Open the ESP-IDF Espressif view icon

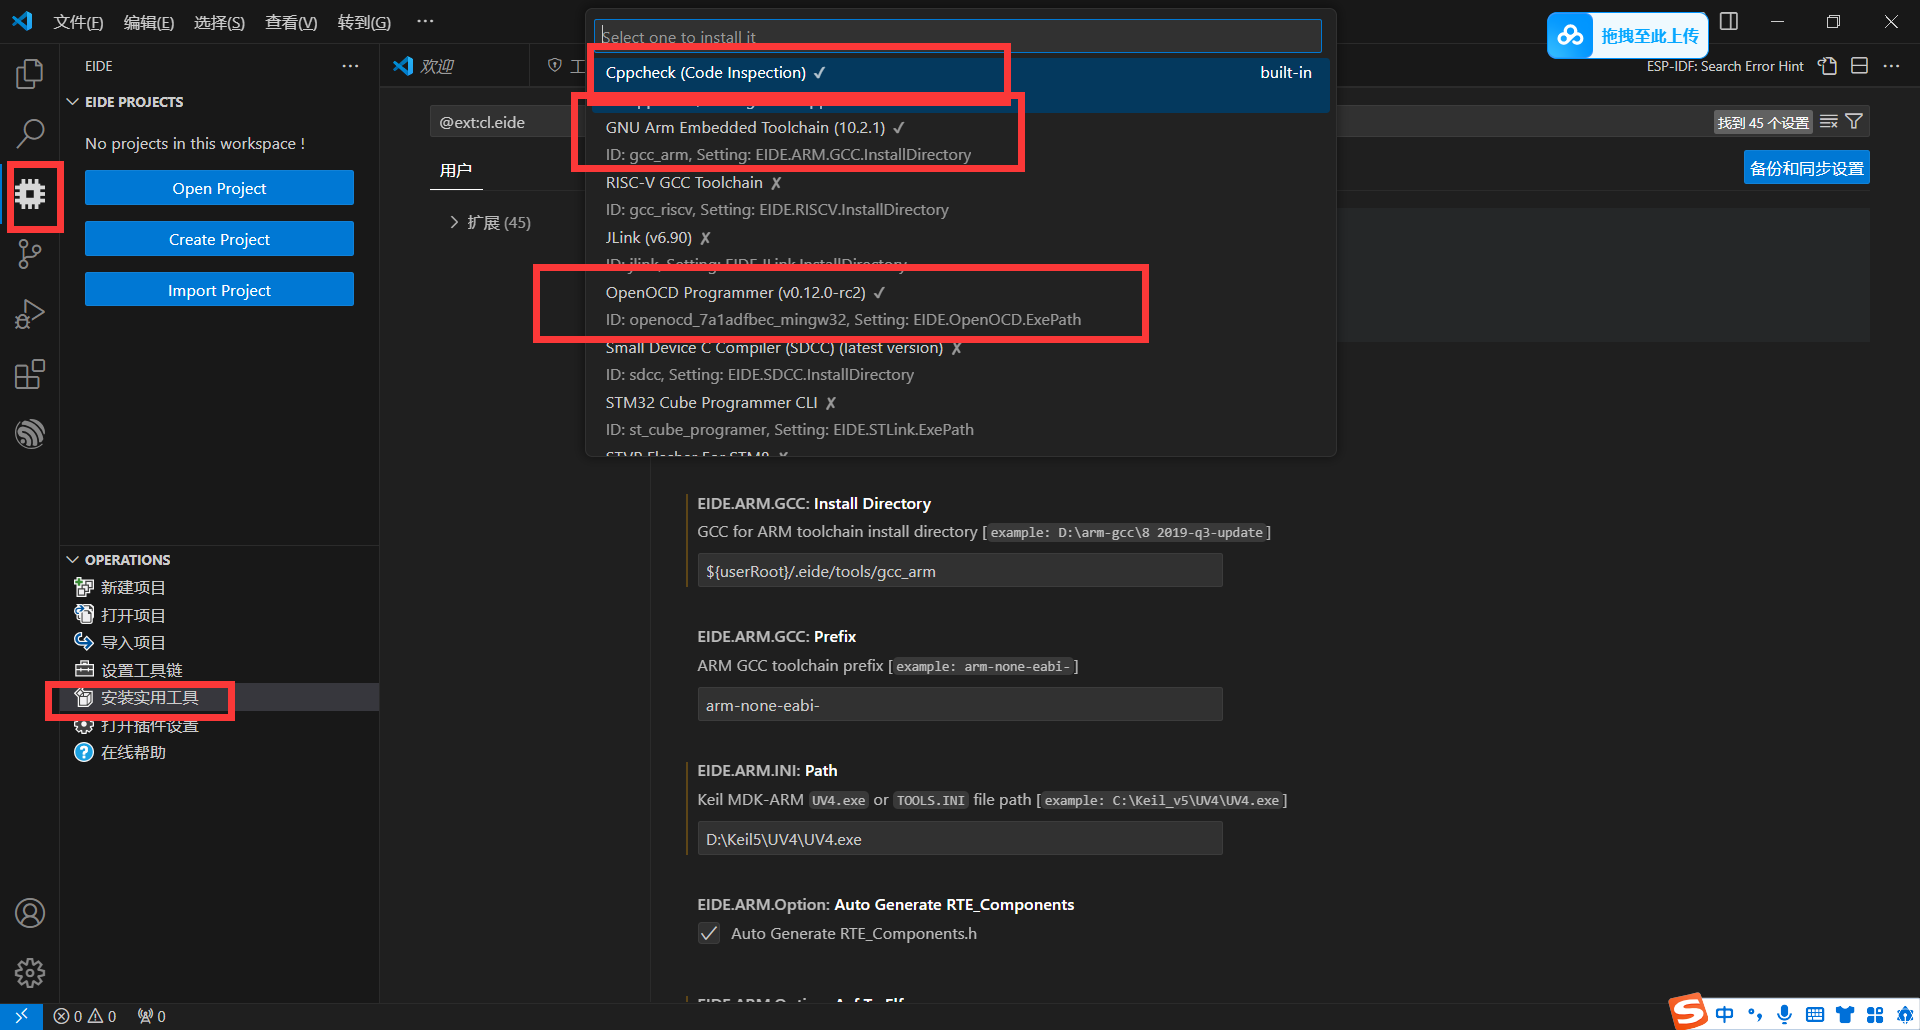tap(30, 434)
